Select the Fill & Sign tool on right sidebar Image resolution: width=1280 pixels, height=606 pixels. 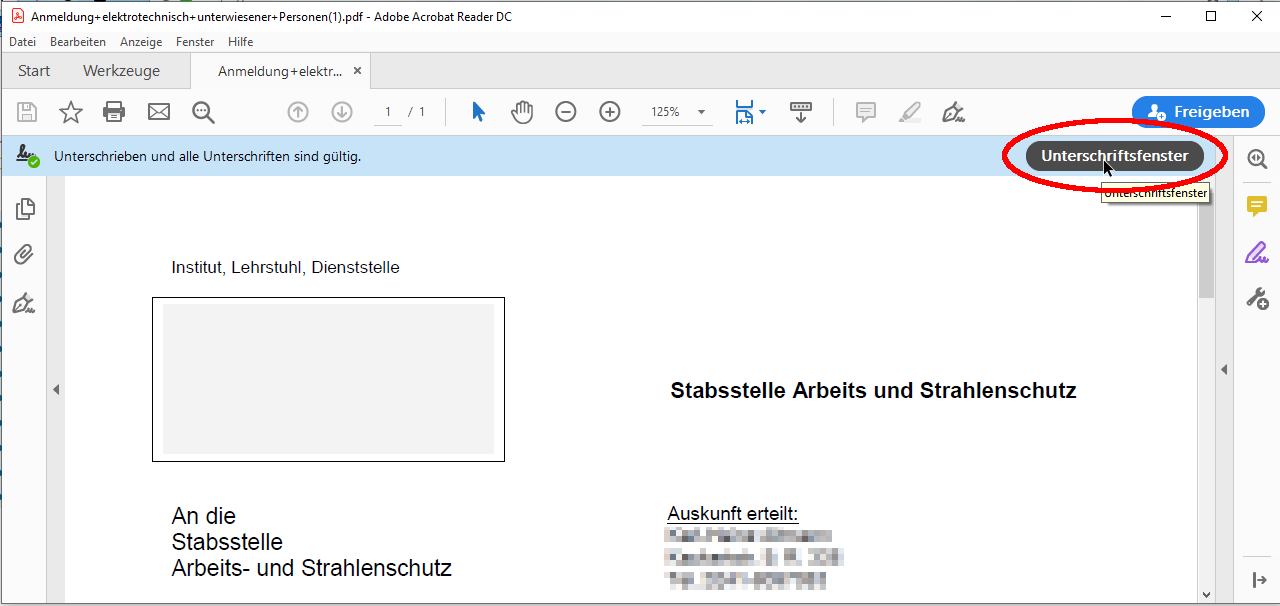tap(1257, 252)
